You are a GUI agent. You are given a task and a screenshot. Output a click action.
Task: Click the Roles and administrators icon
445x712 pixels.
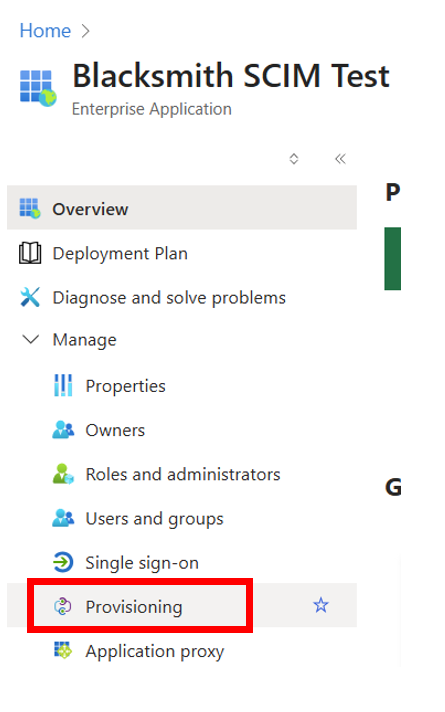[63, 474]
